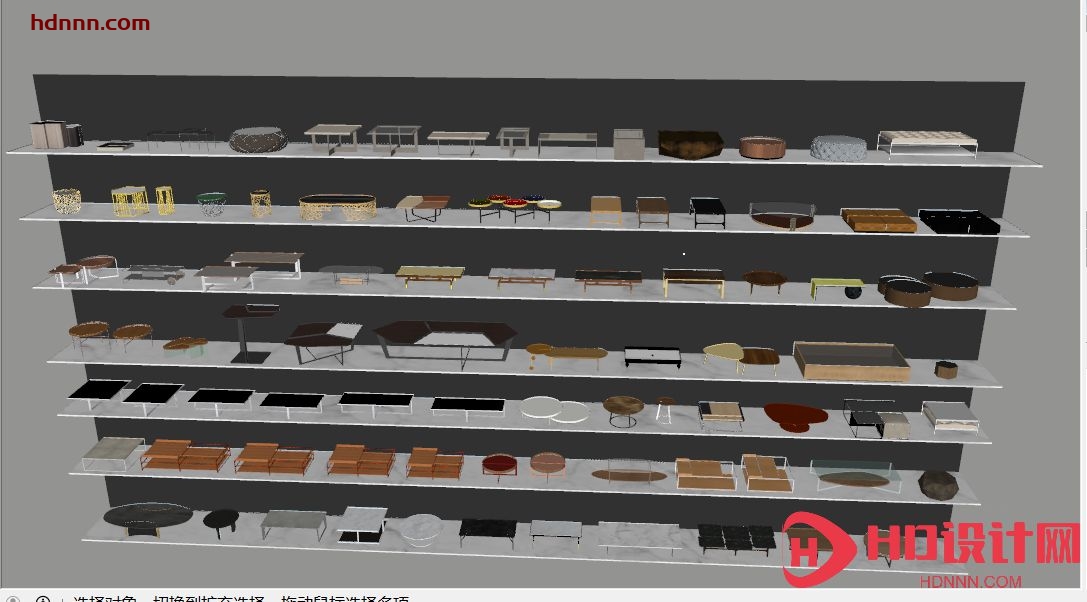Click the cluster of colorful round tray tables
The width and height of the screenshot is (1087, 602).
[x=514, y=207]
